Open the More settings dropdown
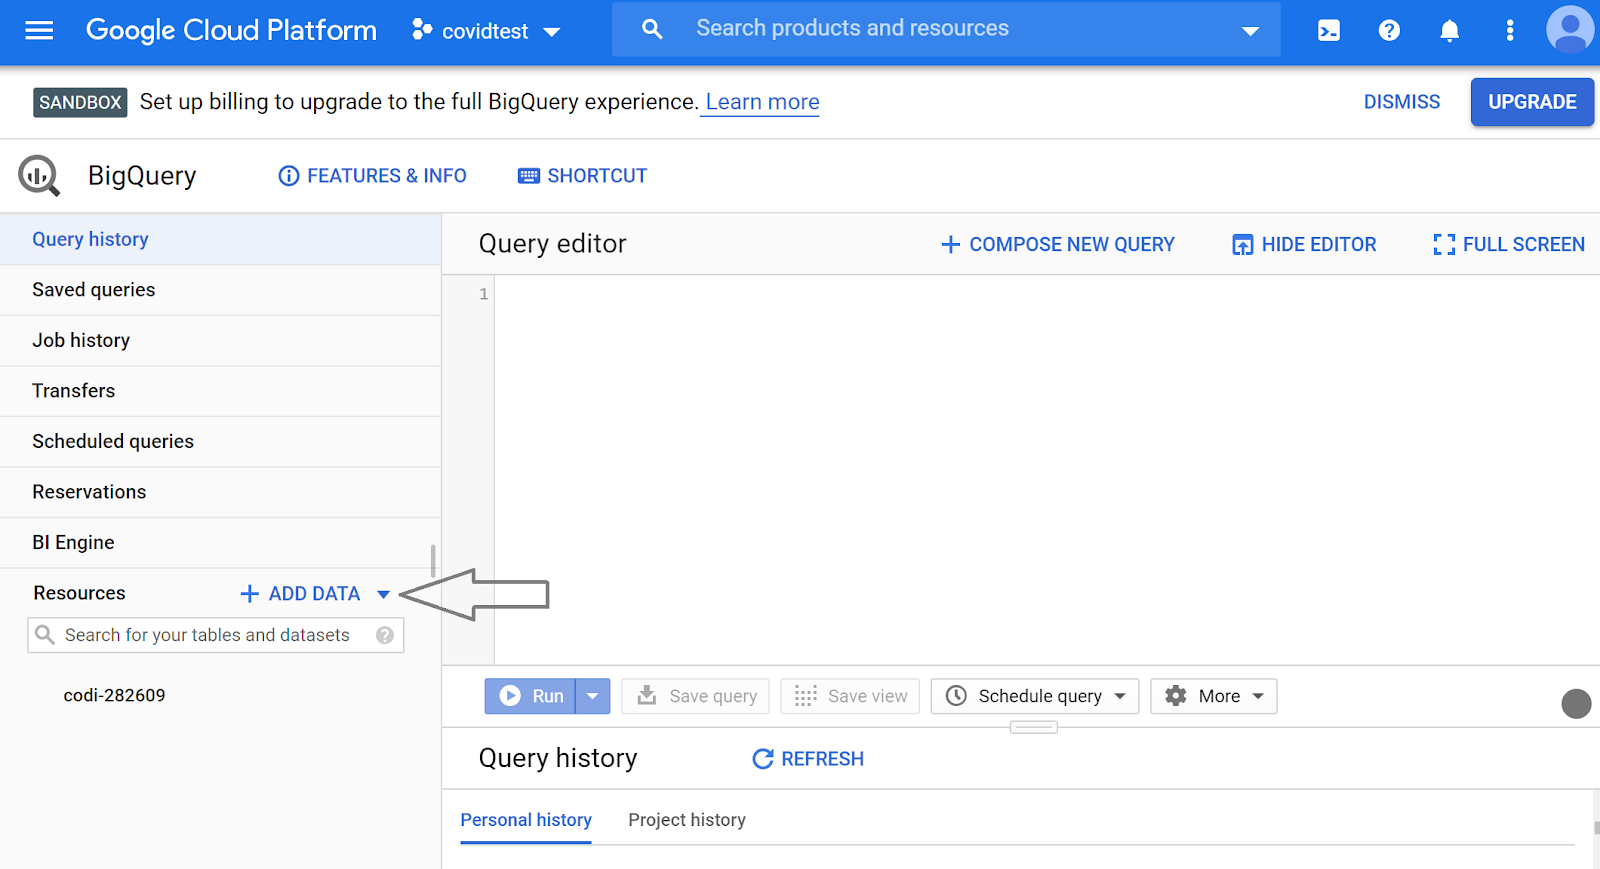Viewport: 1600px width, 869px height. tap(1214, 696)
